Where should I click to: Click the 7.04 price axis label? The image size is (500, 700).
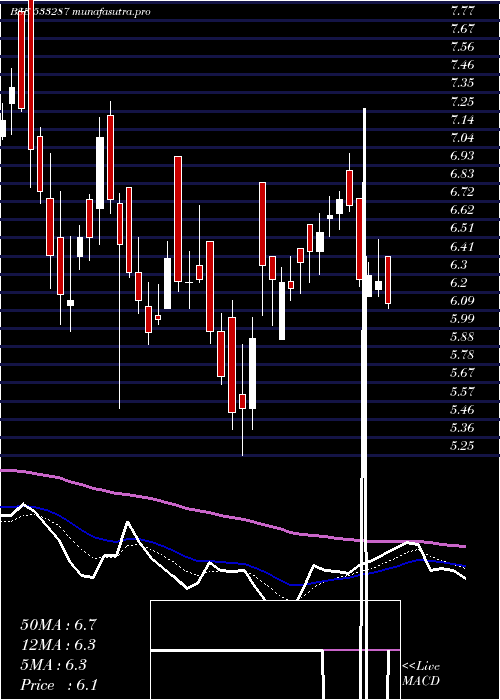[462, 138]
